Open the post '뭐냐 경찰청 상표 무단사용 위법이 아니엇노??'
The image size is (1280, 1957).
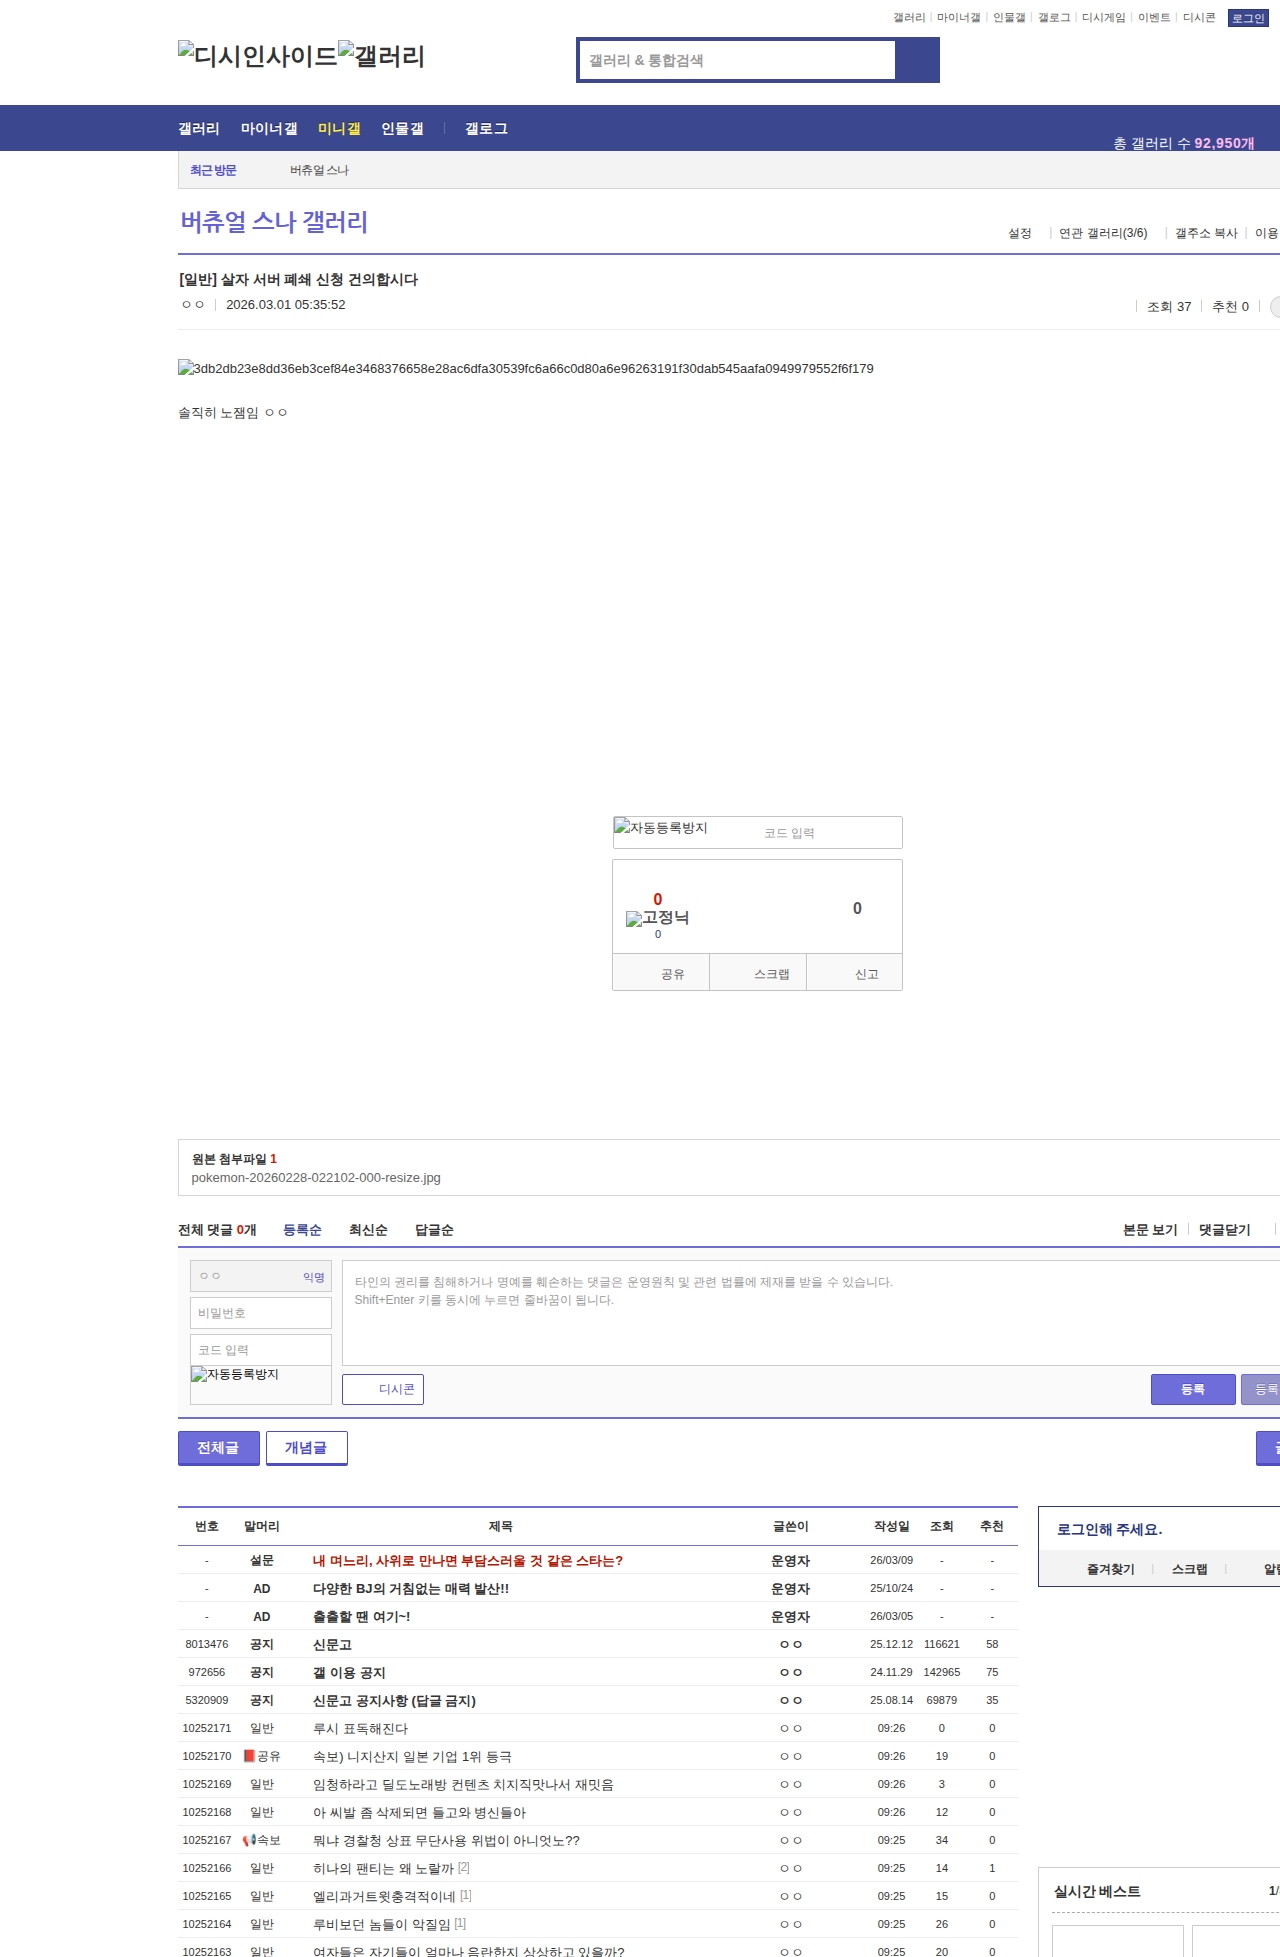446,1840
